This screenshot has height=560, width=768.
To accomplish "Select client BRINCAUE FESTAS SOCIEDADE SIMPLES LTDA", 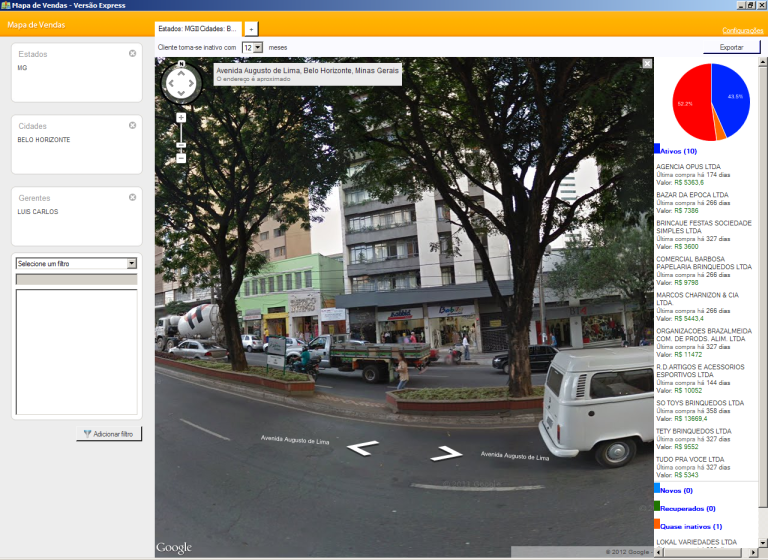I will click(704, 227).
